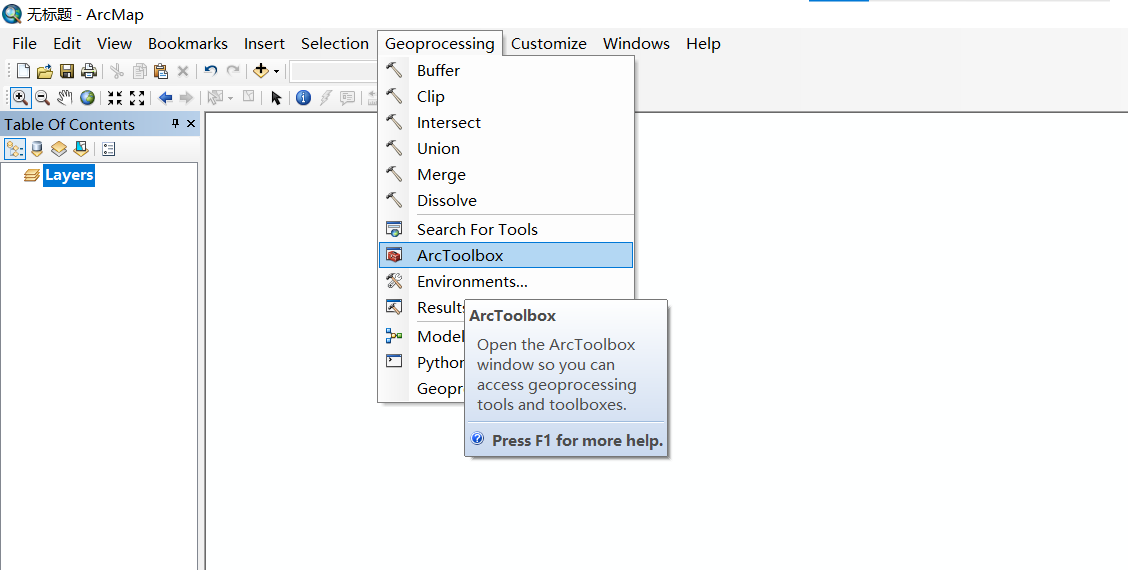Screen dimensions: 1128x570
Task: Click the Fixed Zoom Out arrows icon
Action: 137,97
